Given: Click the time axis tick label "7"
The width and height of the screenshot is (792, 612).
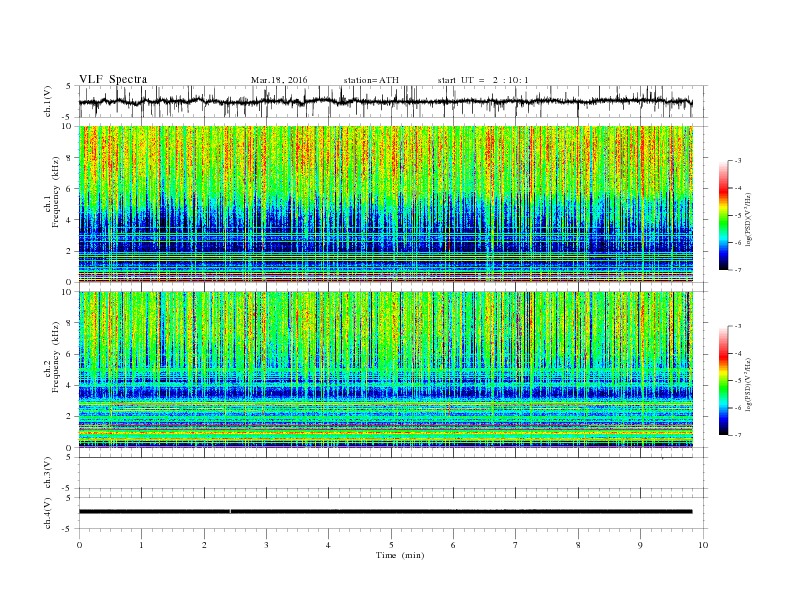Looking at the screenshot, I should [516, 545].
